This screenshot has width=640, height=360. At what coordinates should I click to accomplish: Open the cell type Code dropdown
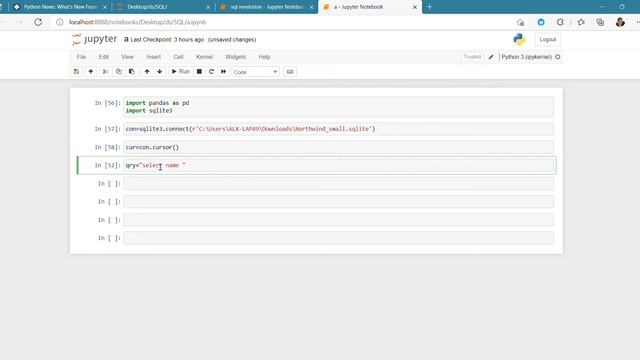tap(256, 72)
